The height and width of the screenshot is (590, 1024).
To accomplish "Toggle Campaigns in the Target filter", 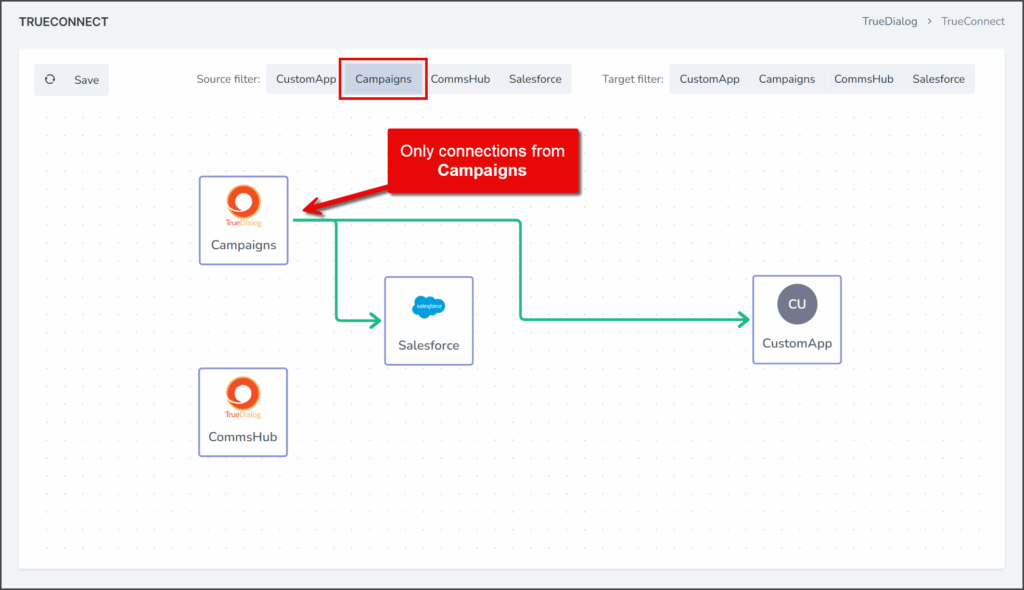I will tap(786, 79).
